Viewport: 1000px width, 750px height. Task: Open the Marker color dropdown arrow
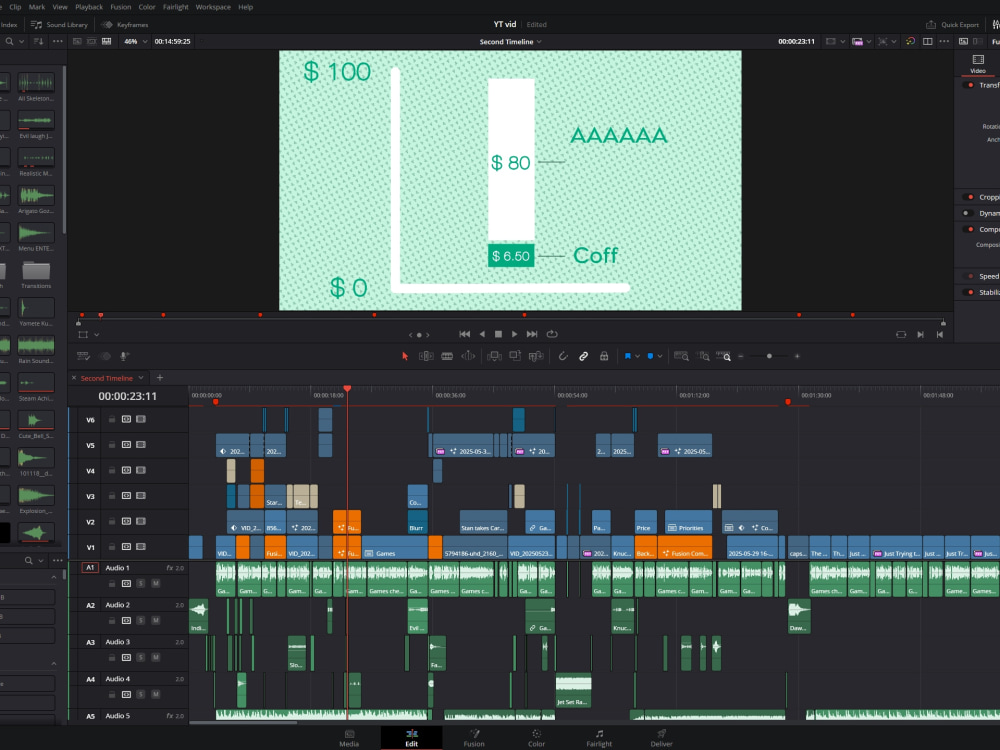(x=659, y=357)
